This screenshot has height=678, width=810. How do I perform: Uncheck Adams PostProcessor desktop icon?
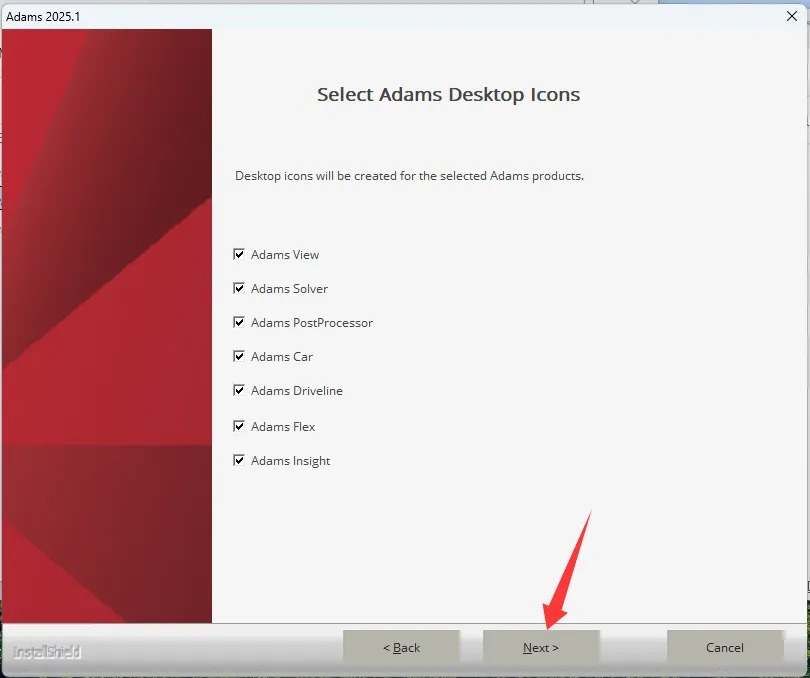pos(239,322)
